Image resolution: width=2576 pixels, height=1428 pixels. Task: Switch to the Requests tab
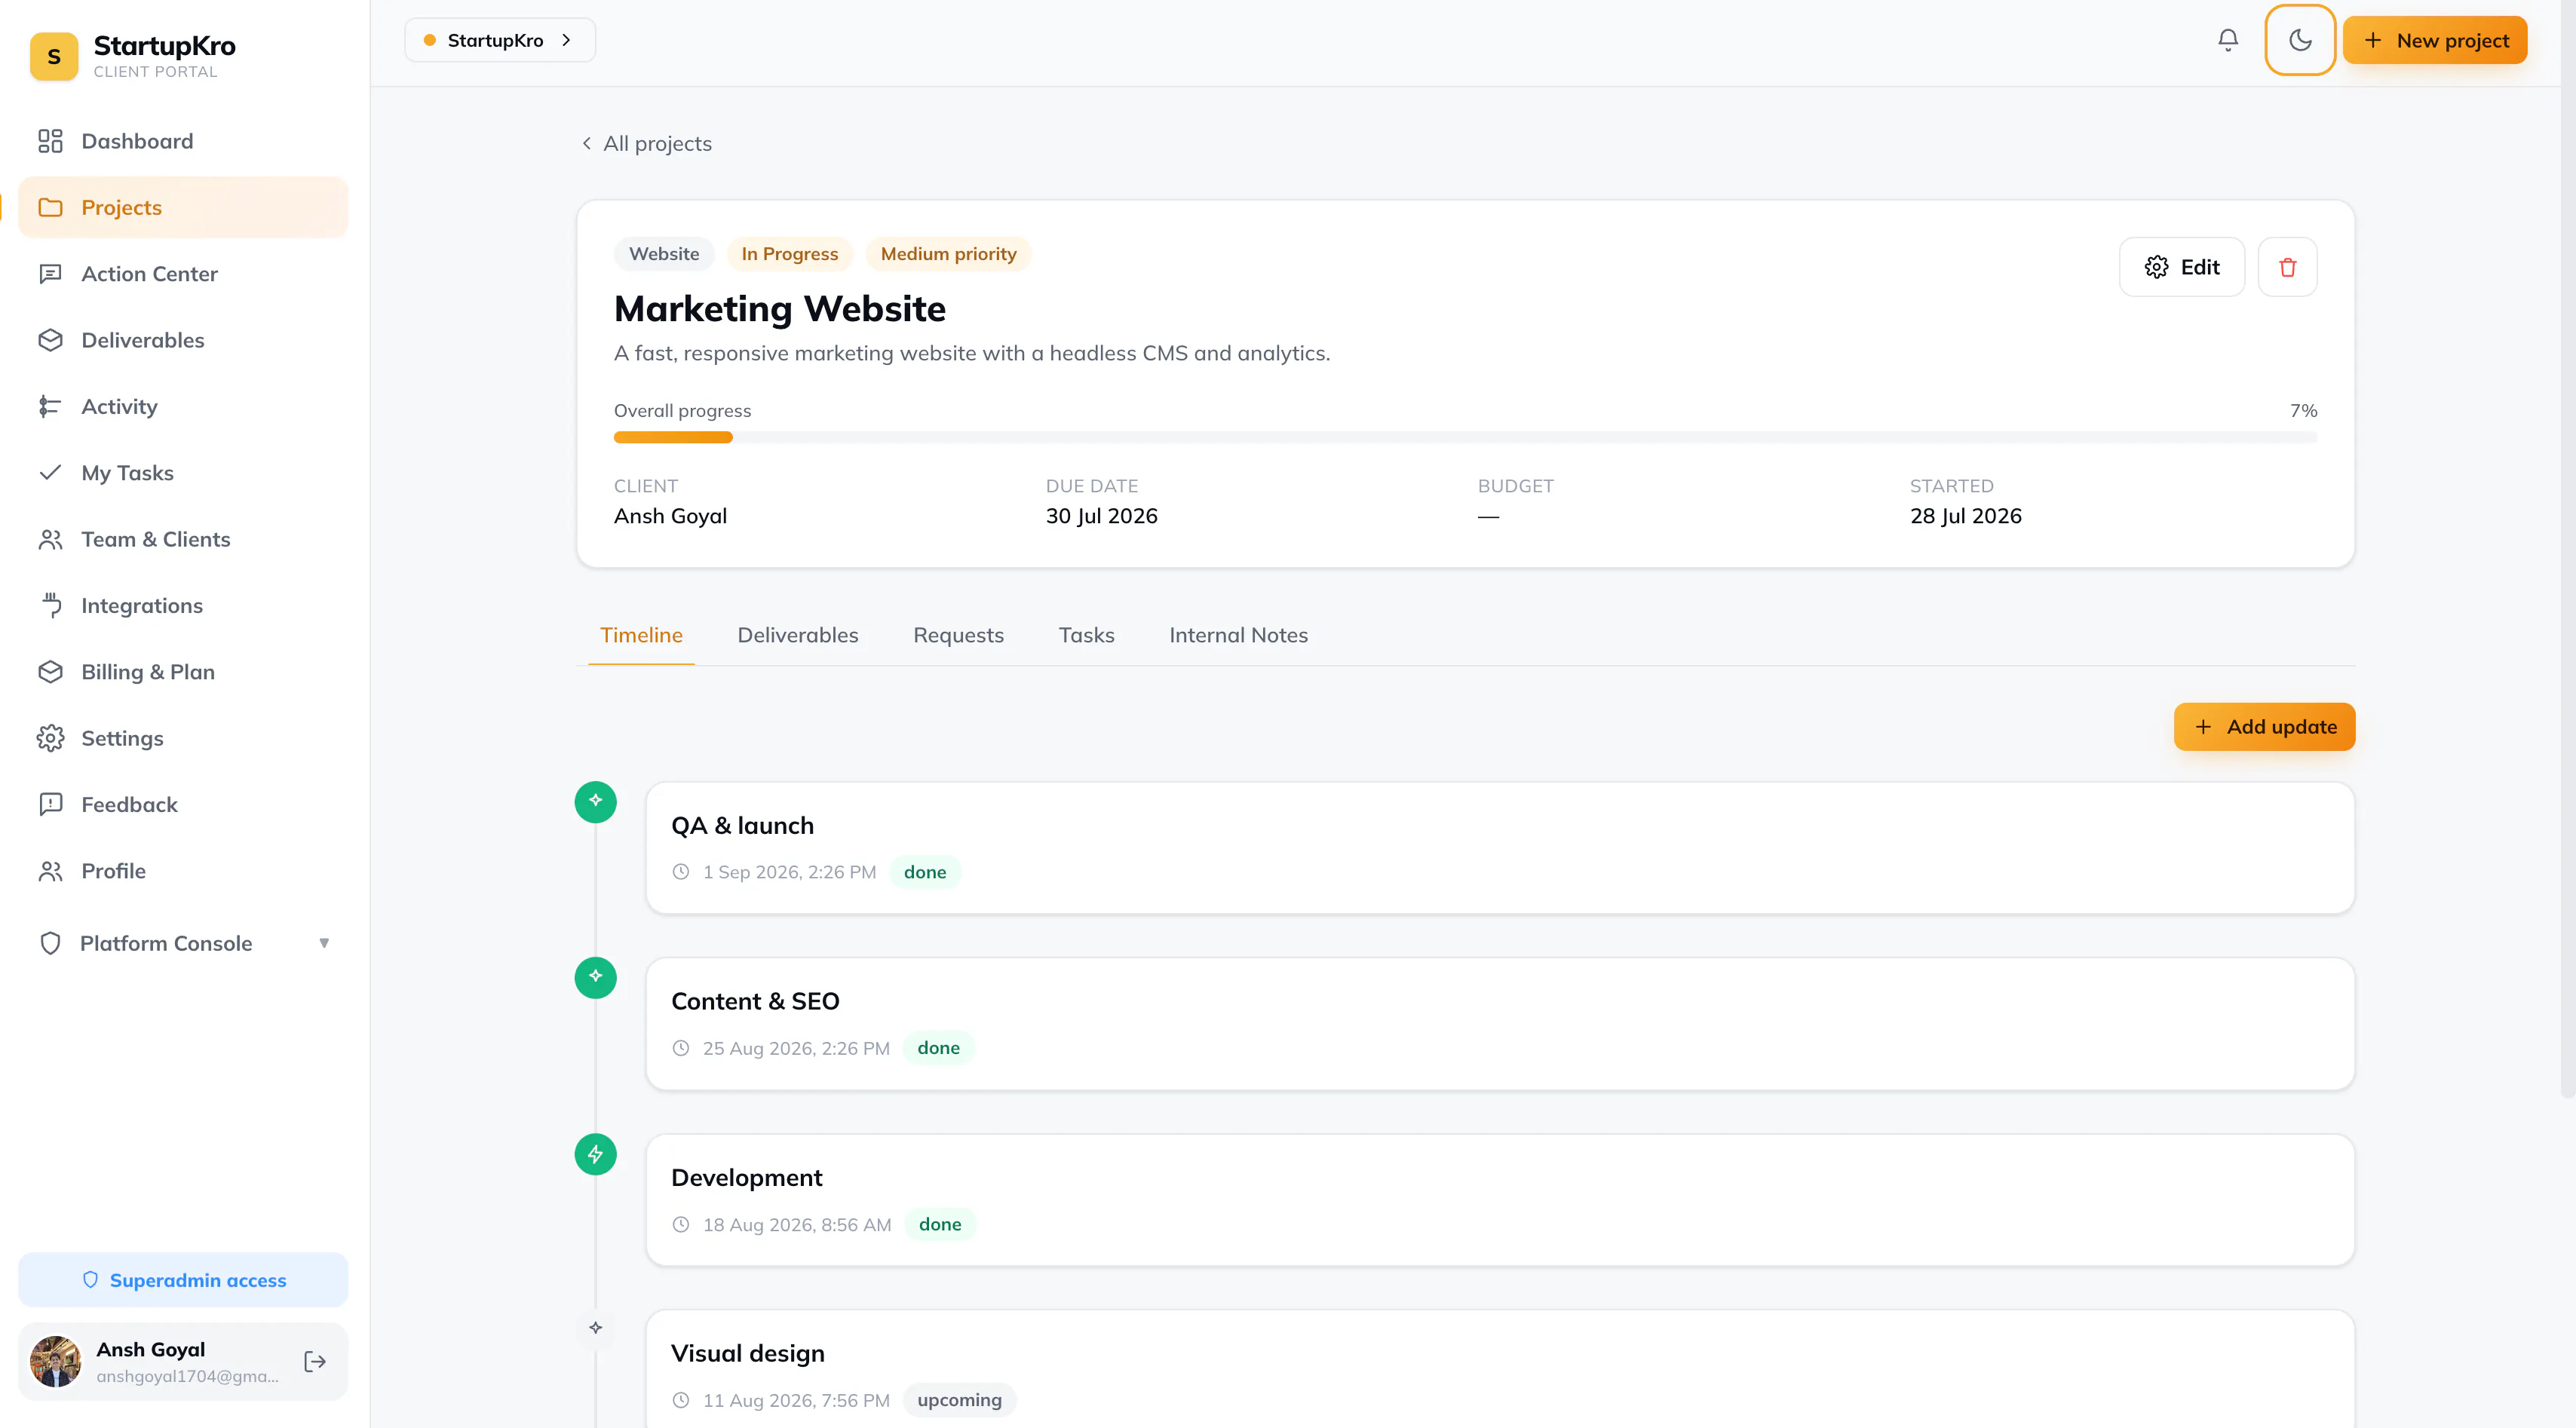point(958,635)
